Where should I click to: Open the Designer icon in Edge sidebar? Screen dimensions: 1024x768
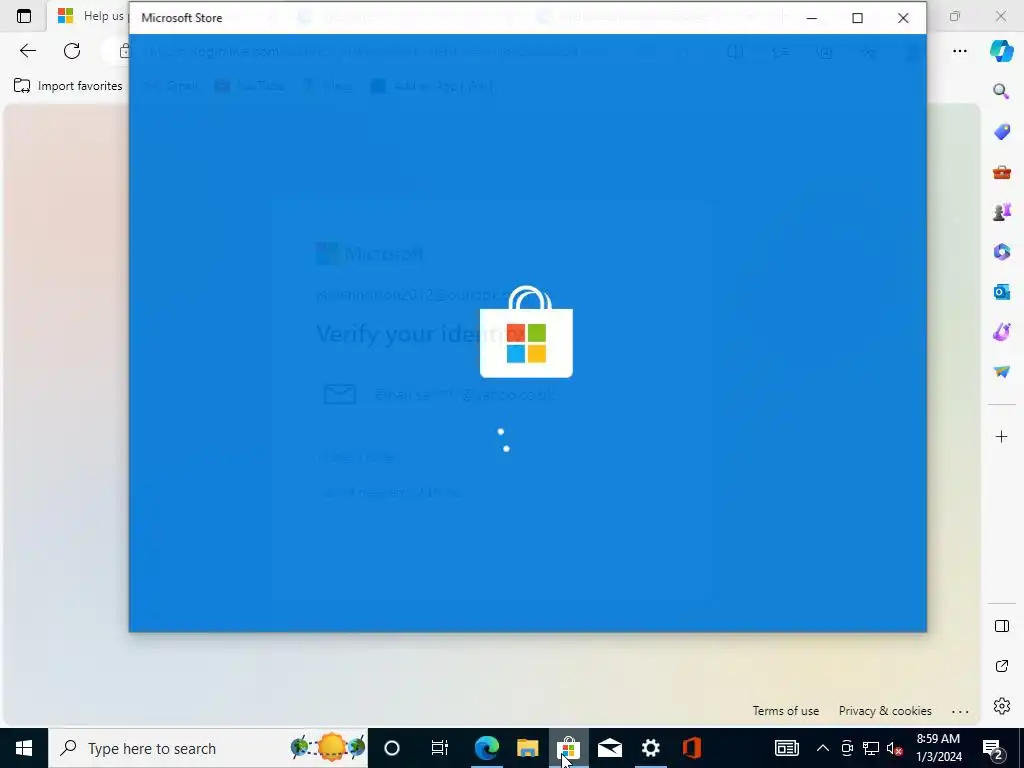[1001, 332]
